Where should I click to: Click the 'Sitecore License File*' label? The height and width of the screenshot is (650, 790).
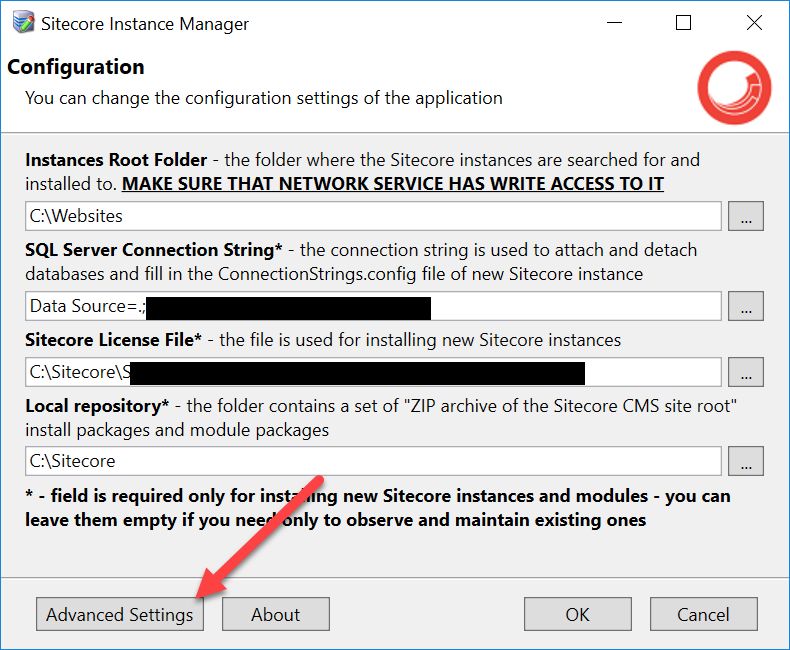[x=113, y=340]
